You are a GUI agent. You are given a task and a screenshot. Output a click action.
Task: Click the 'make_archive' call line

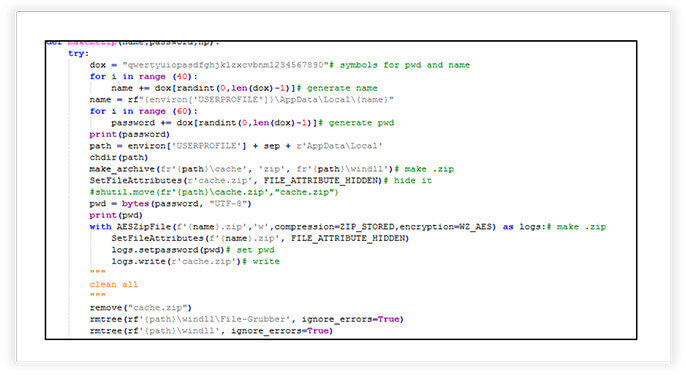(x=272, y=169)
